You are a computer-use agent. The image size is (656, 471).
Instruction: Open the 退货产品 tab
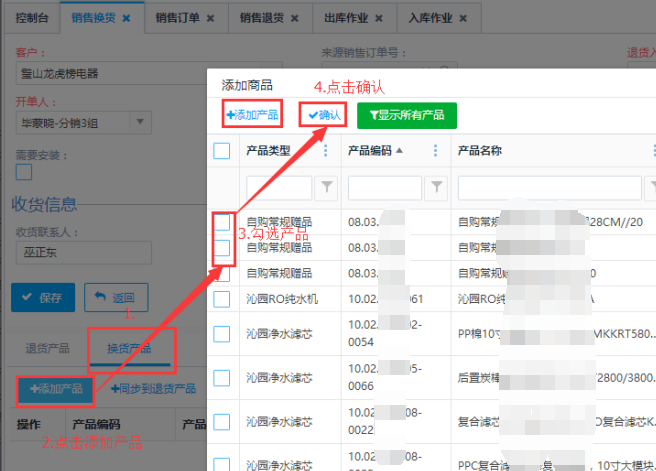47,349
